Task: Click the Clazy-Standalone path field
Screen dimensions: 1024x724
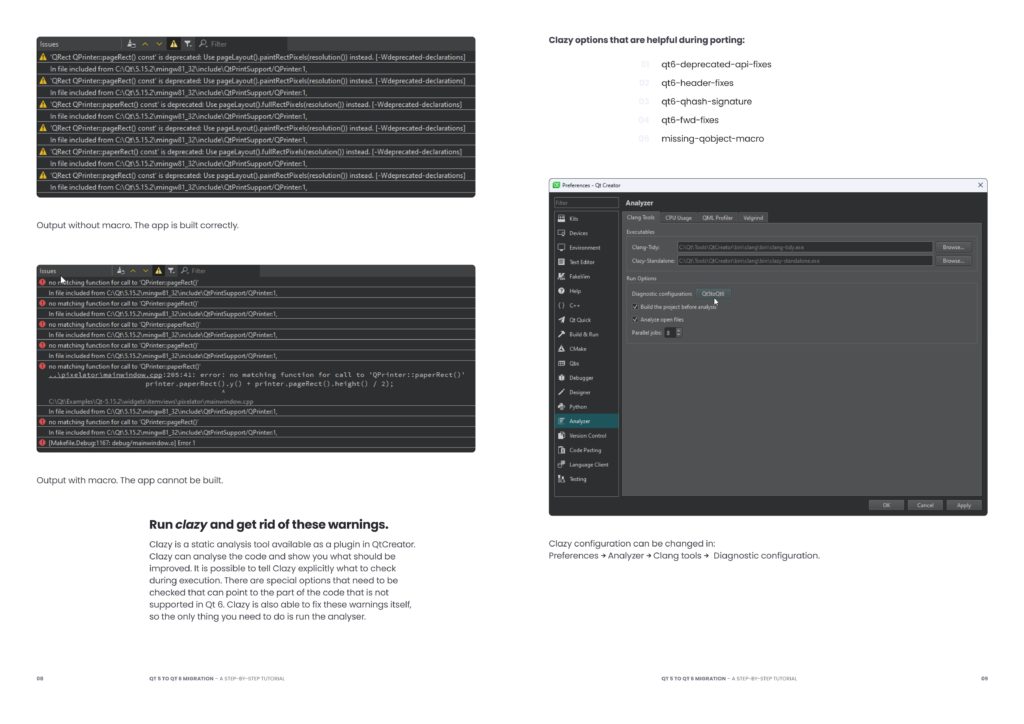Action: (803, 261)
